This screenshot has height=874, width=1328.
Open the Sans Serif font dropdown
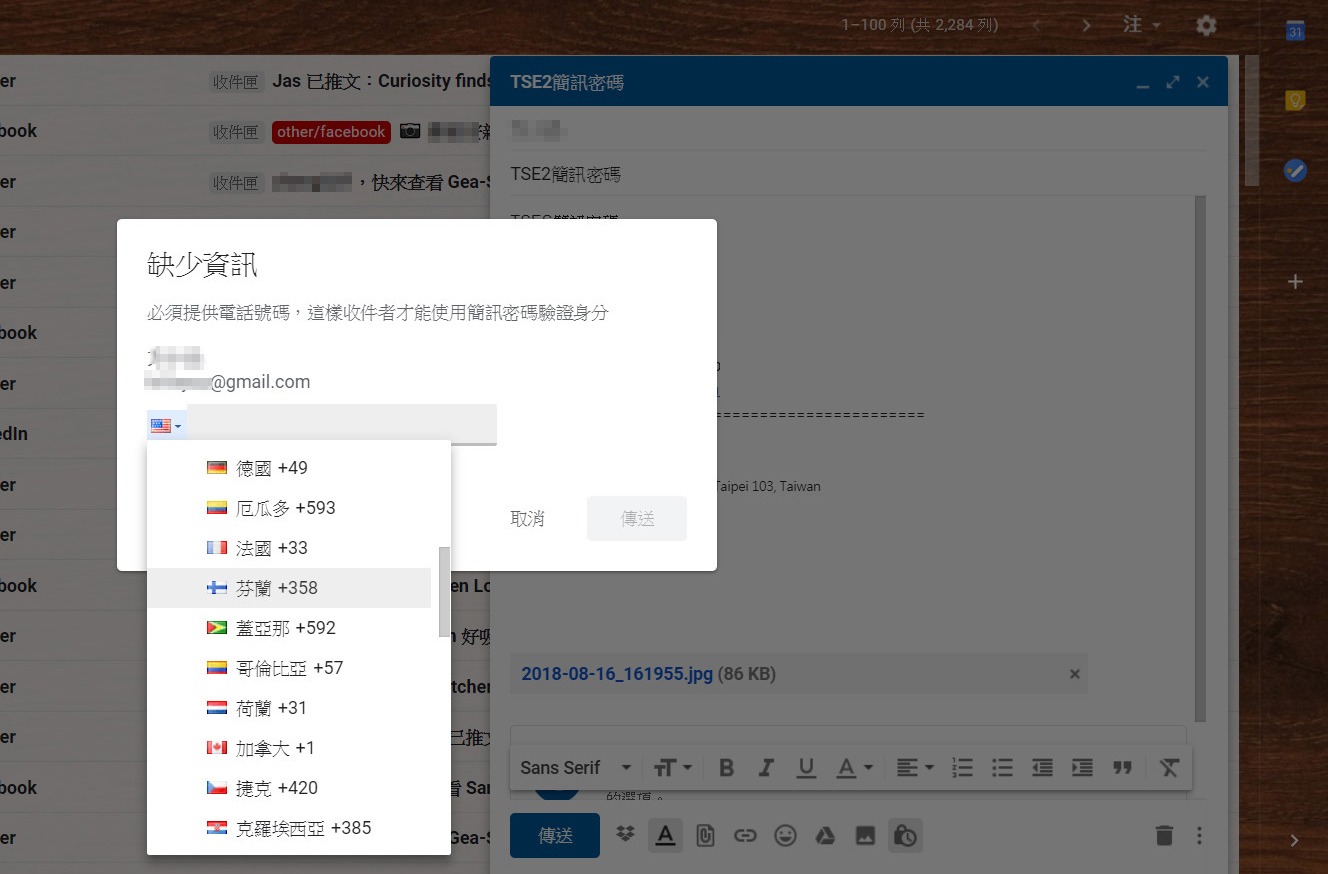(x=575, y=767)
